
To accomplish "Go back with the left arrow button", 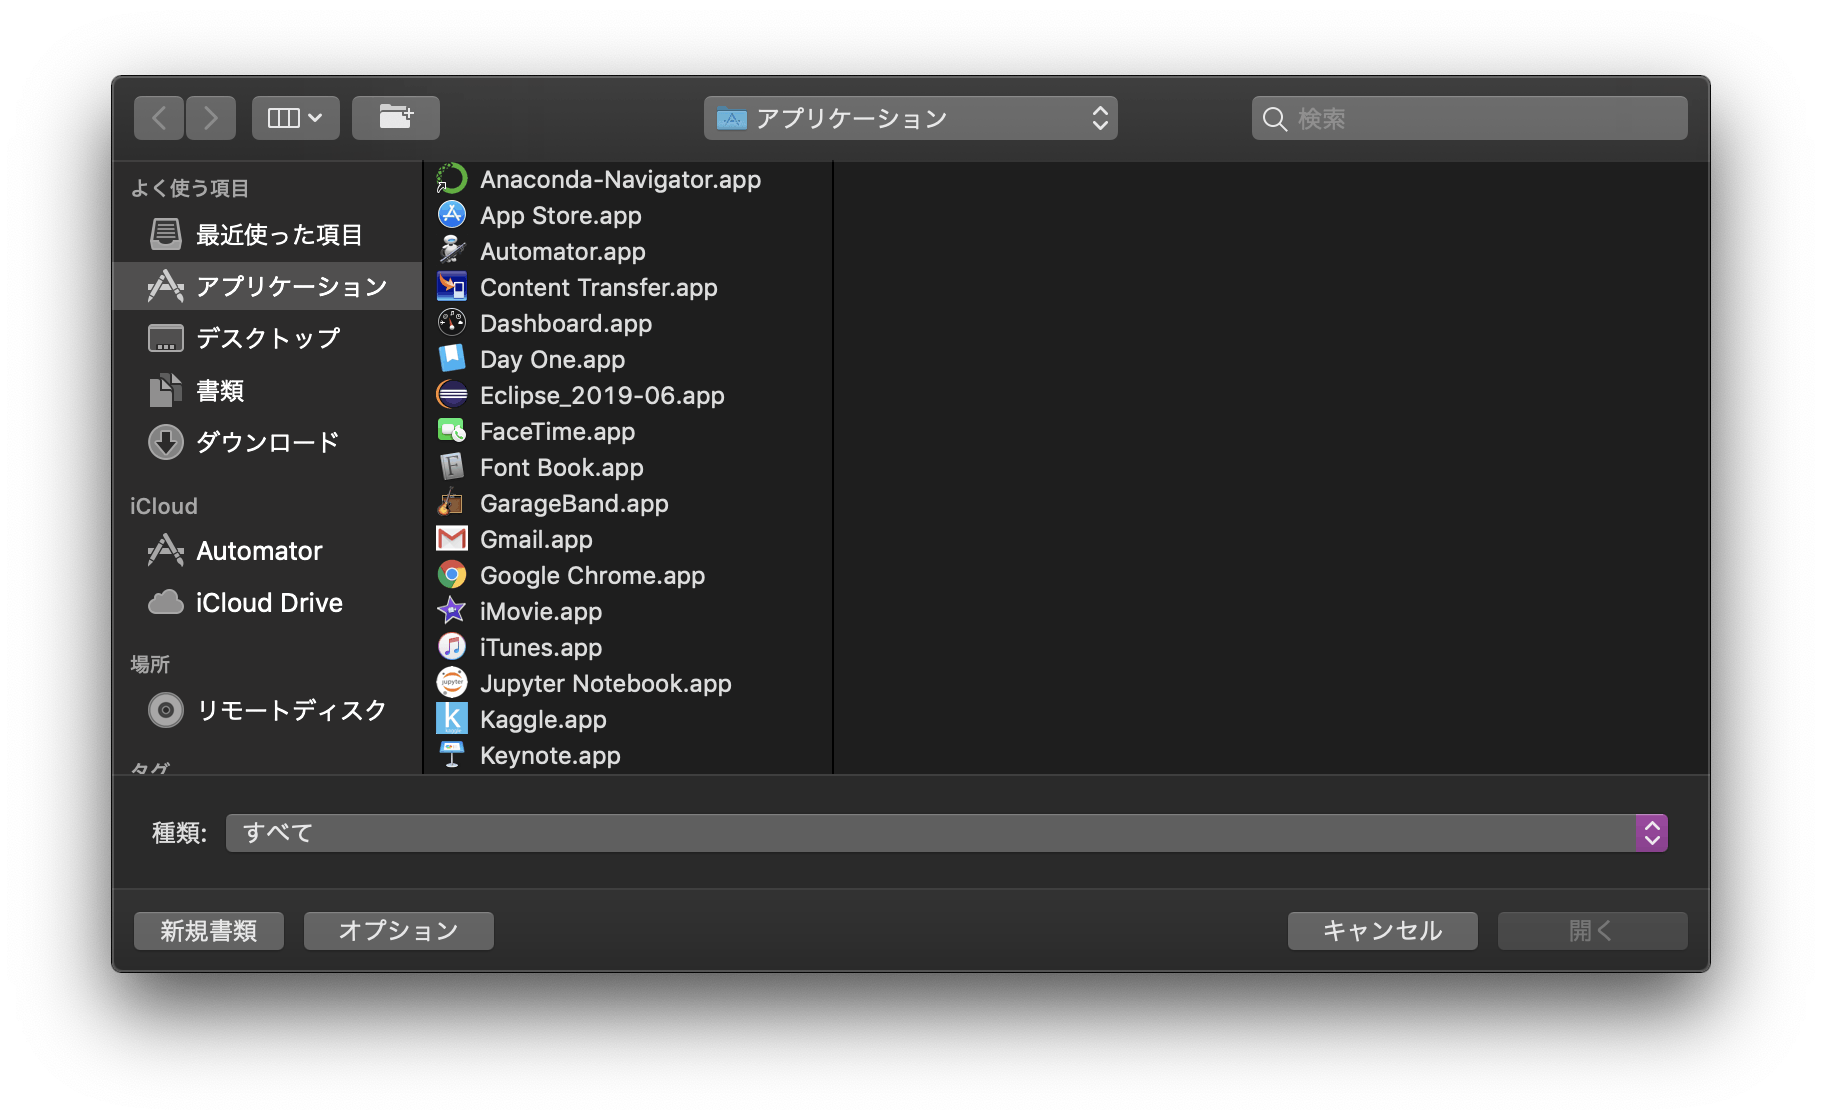I will 159,118.
